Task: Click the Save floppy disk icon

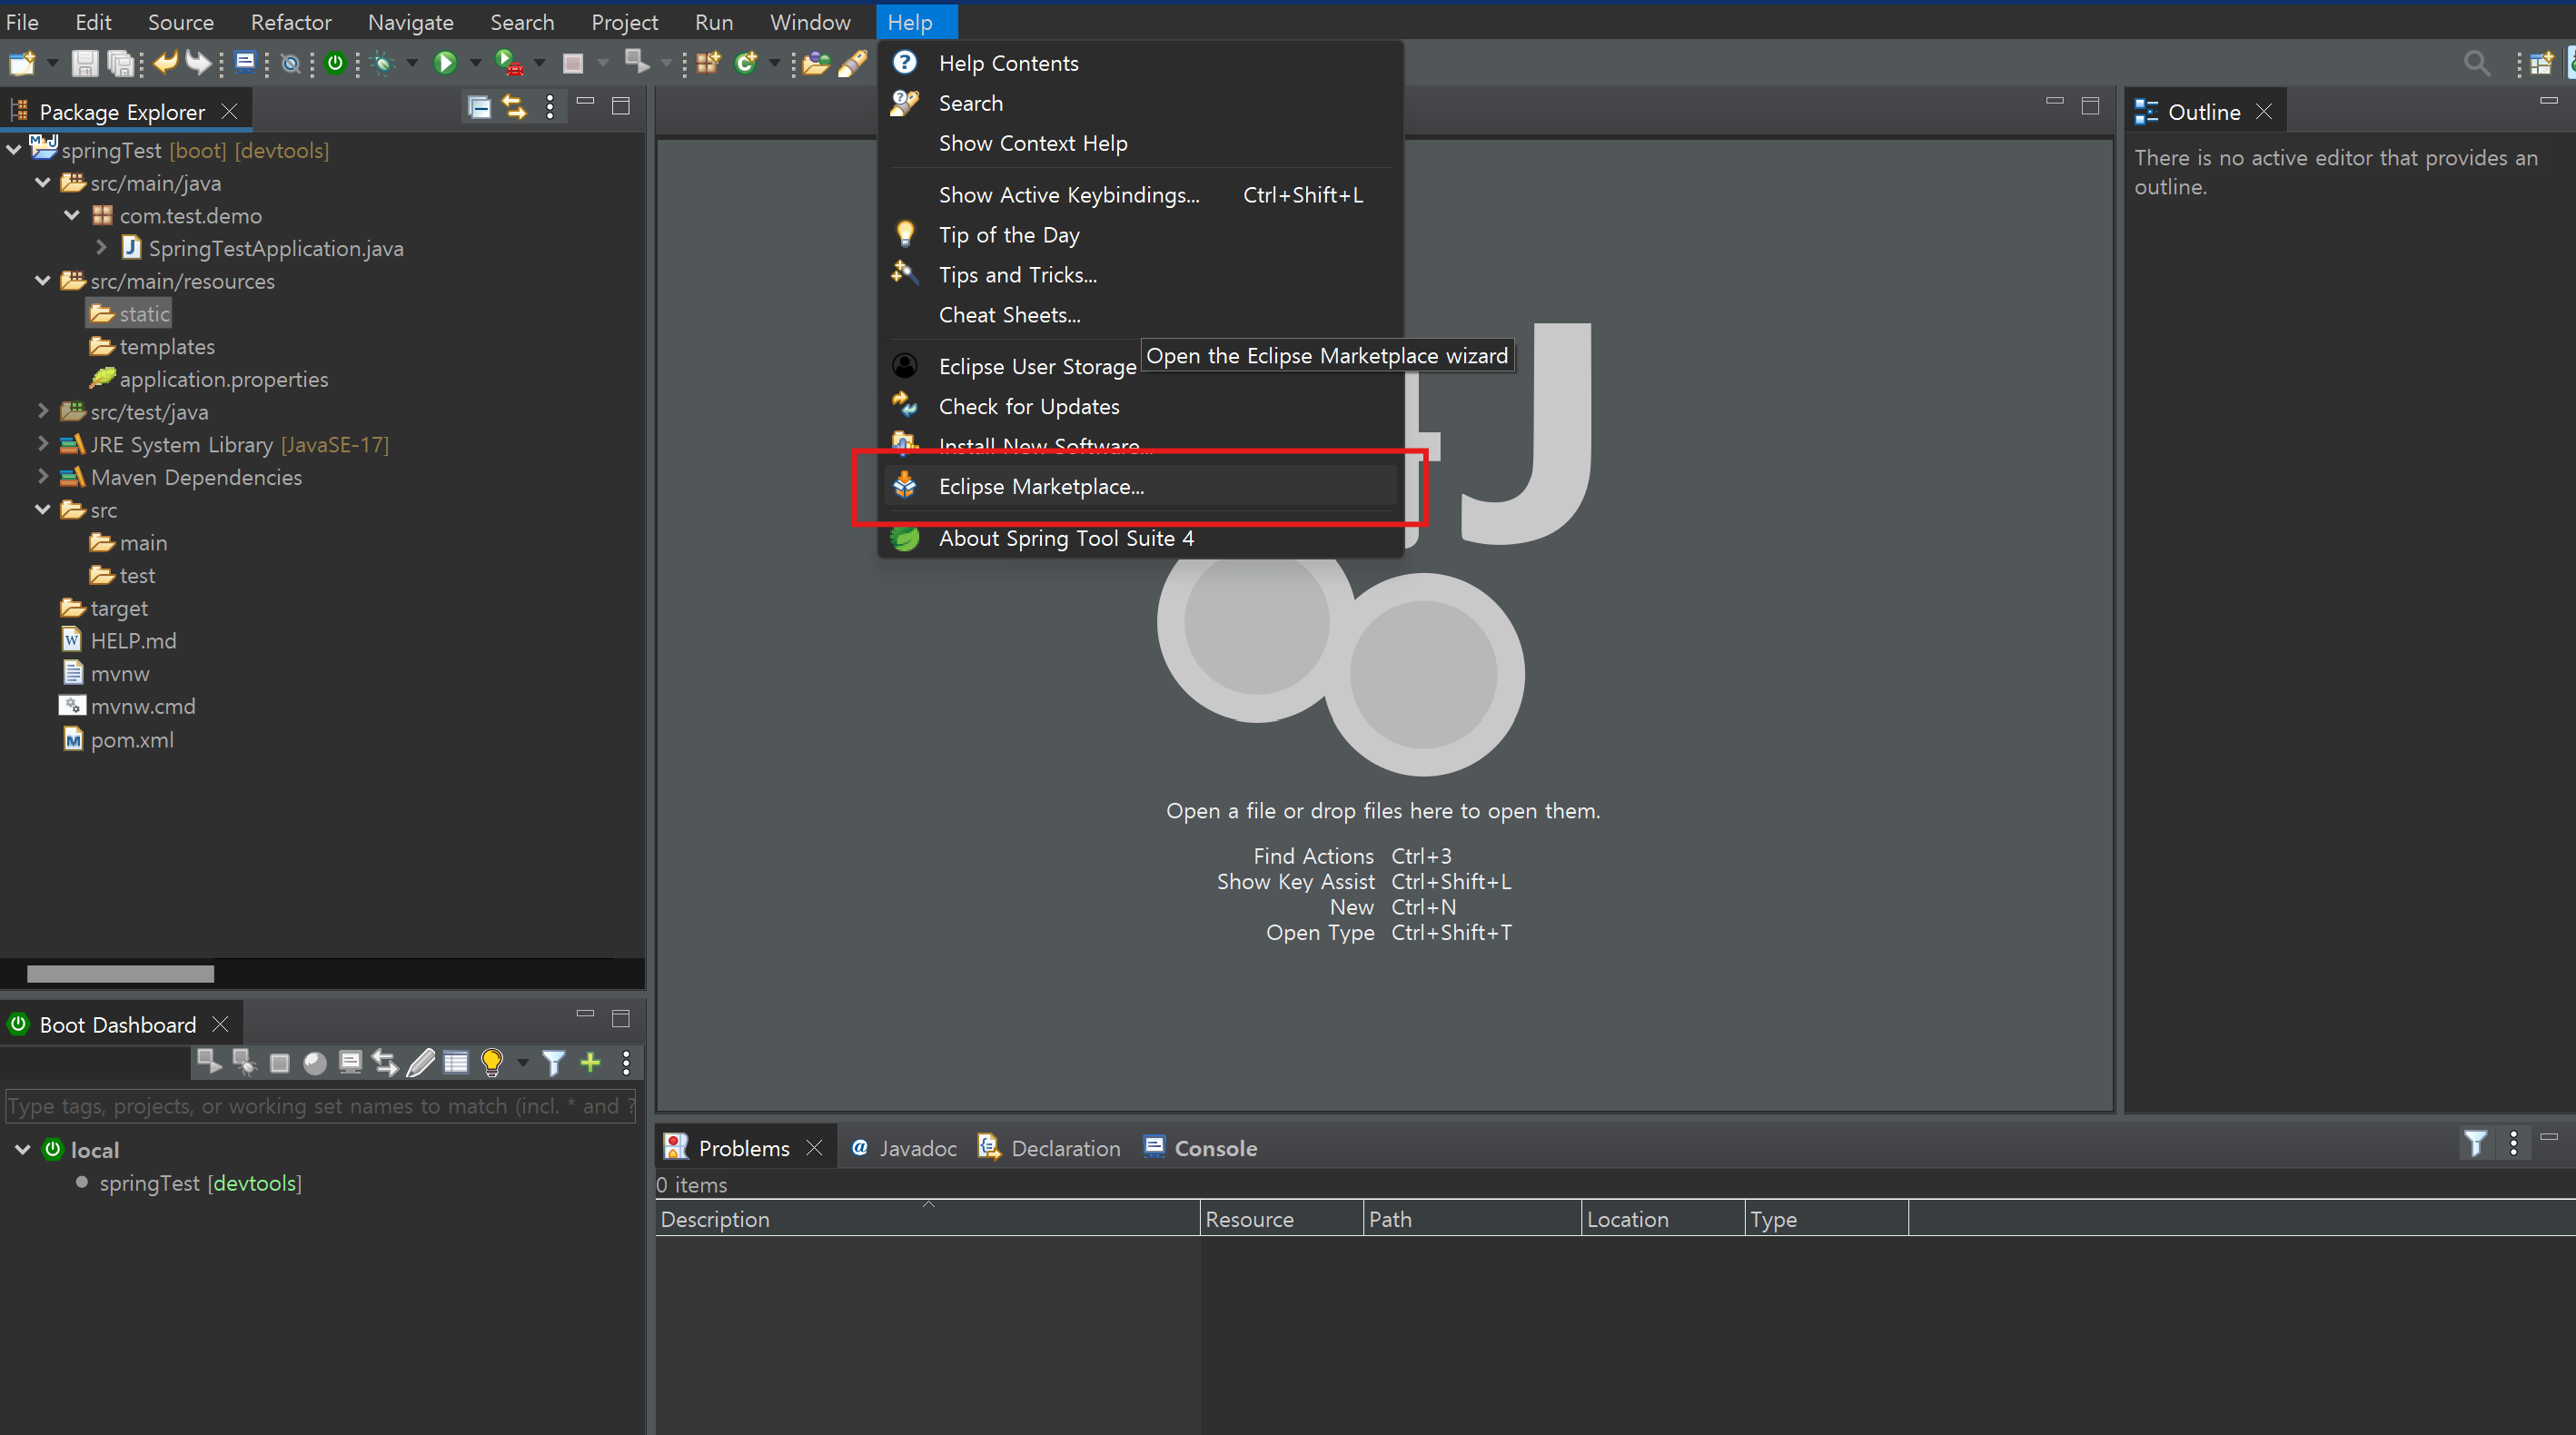Action: [85, 63]
